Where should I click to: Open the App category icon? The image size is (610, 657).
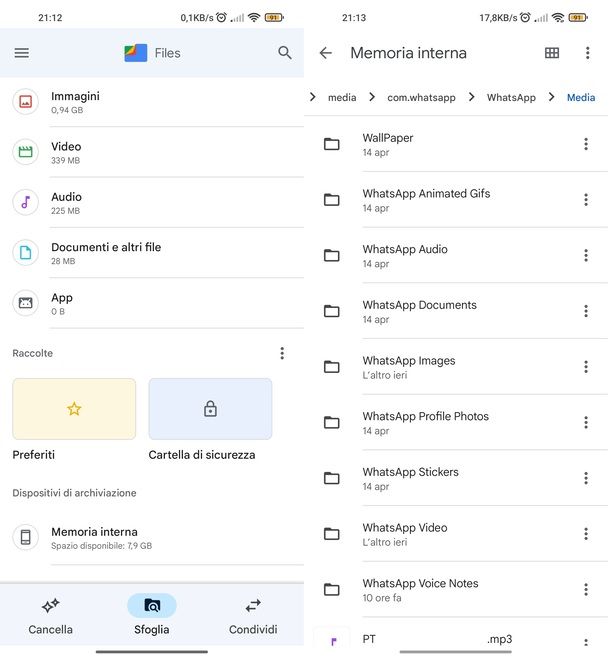click(26, 303)
